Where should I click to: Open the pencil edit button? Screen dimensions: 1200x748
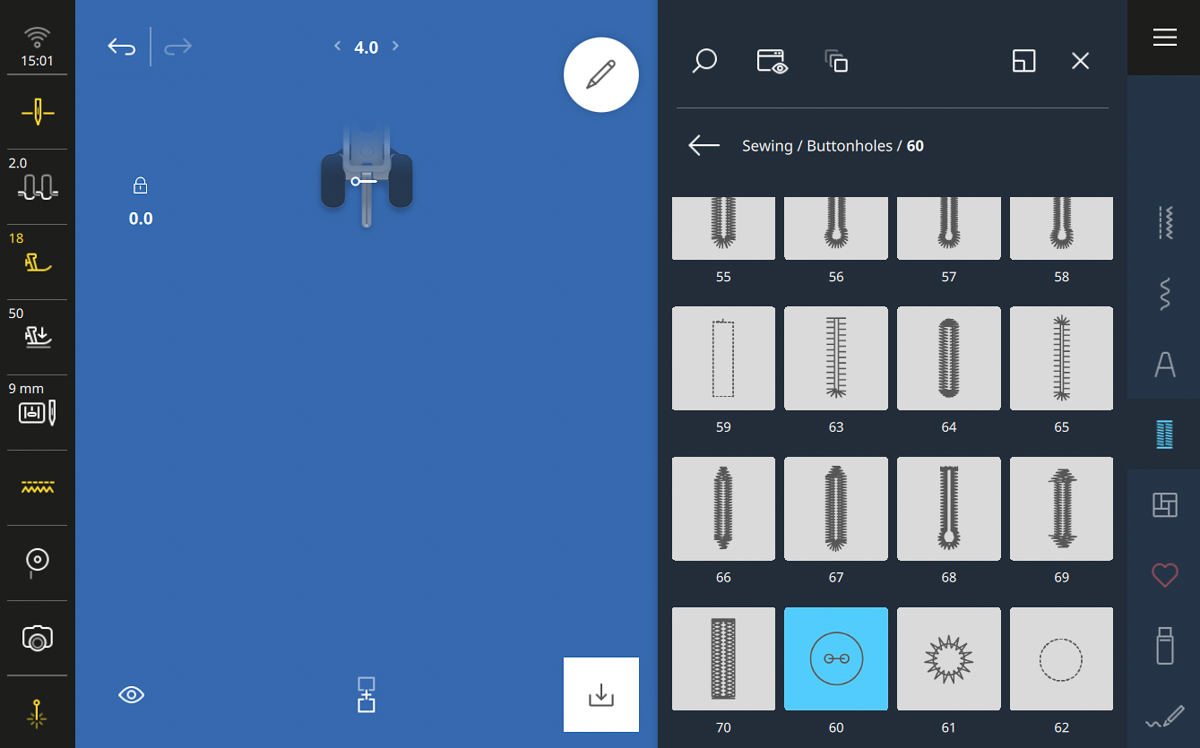[601, 75]
